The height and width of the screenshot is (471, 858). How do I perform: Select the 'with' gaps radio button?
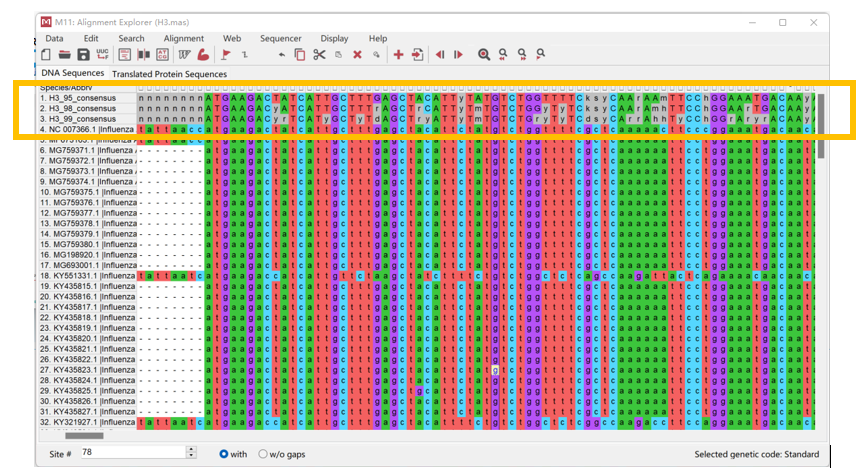pos(225,453)
